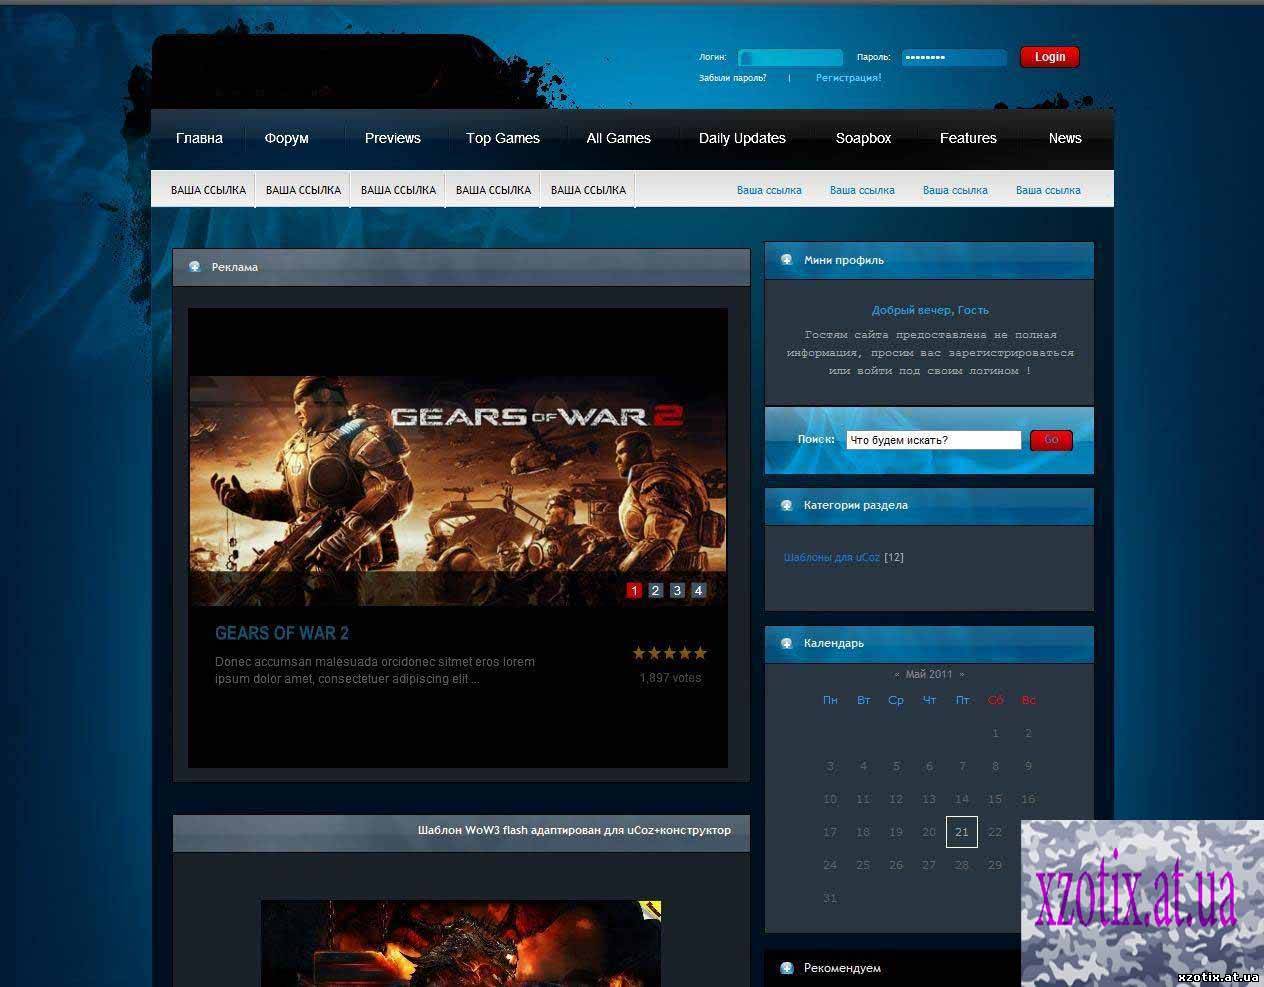1264x987 pixels.
Task: Click the Пароль password input field
Action: [954, 58]
